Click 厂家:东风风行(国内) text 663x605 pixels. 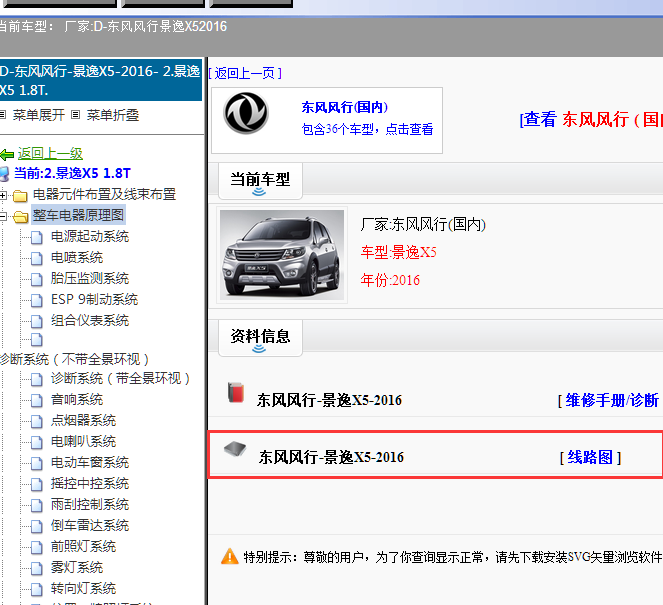tap(423, 224)
